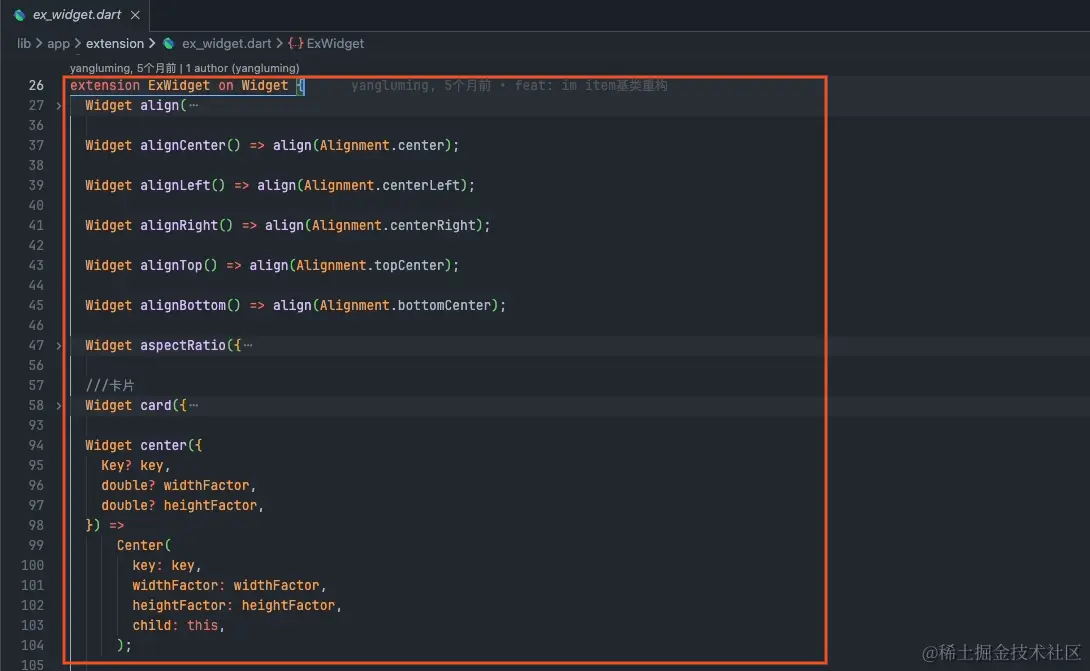
Task: Click 'centerLeft' in the alignLeft line
Action: (x=421, y=186)
